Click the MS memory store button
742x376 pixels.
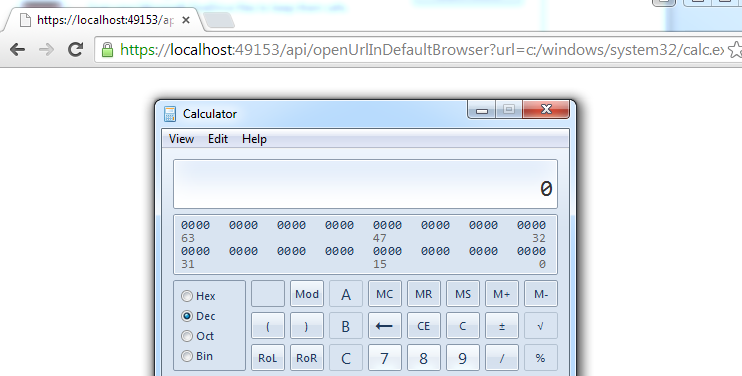pos(463,294)
